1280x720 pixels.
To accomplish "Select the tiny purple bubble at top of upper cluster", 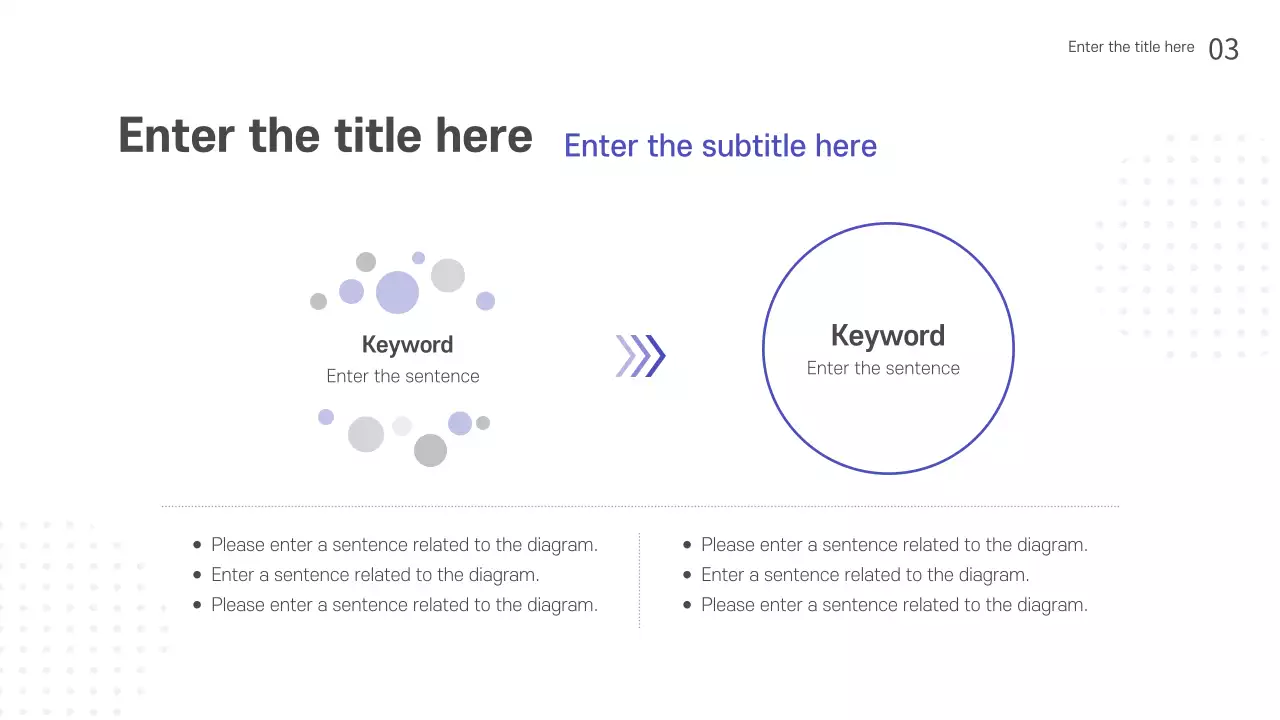I will pyautogui.click(x=418, y=258).
